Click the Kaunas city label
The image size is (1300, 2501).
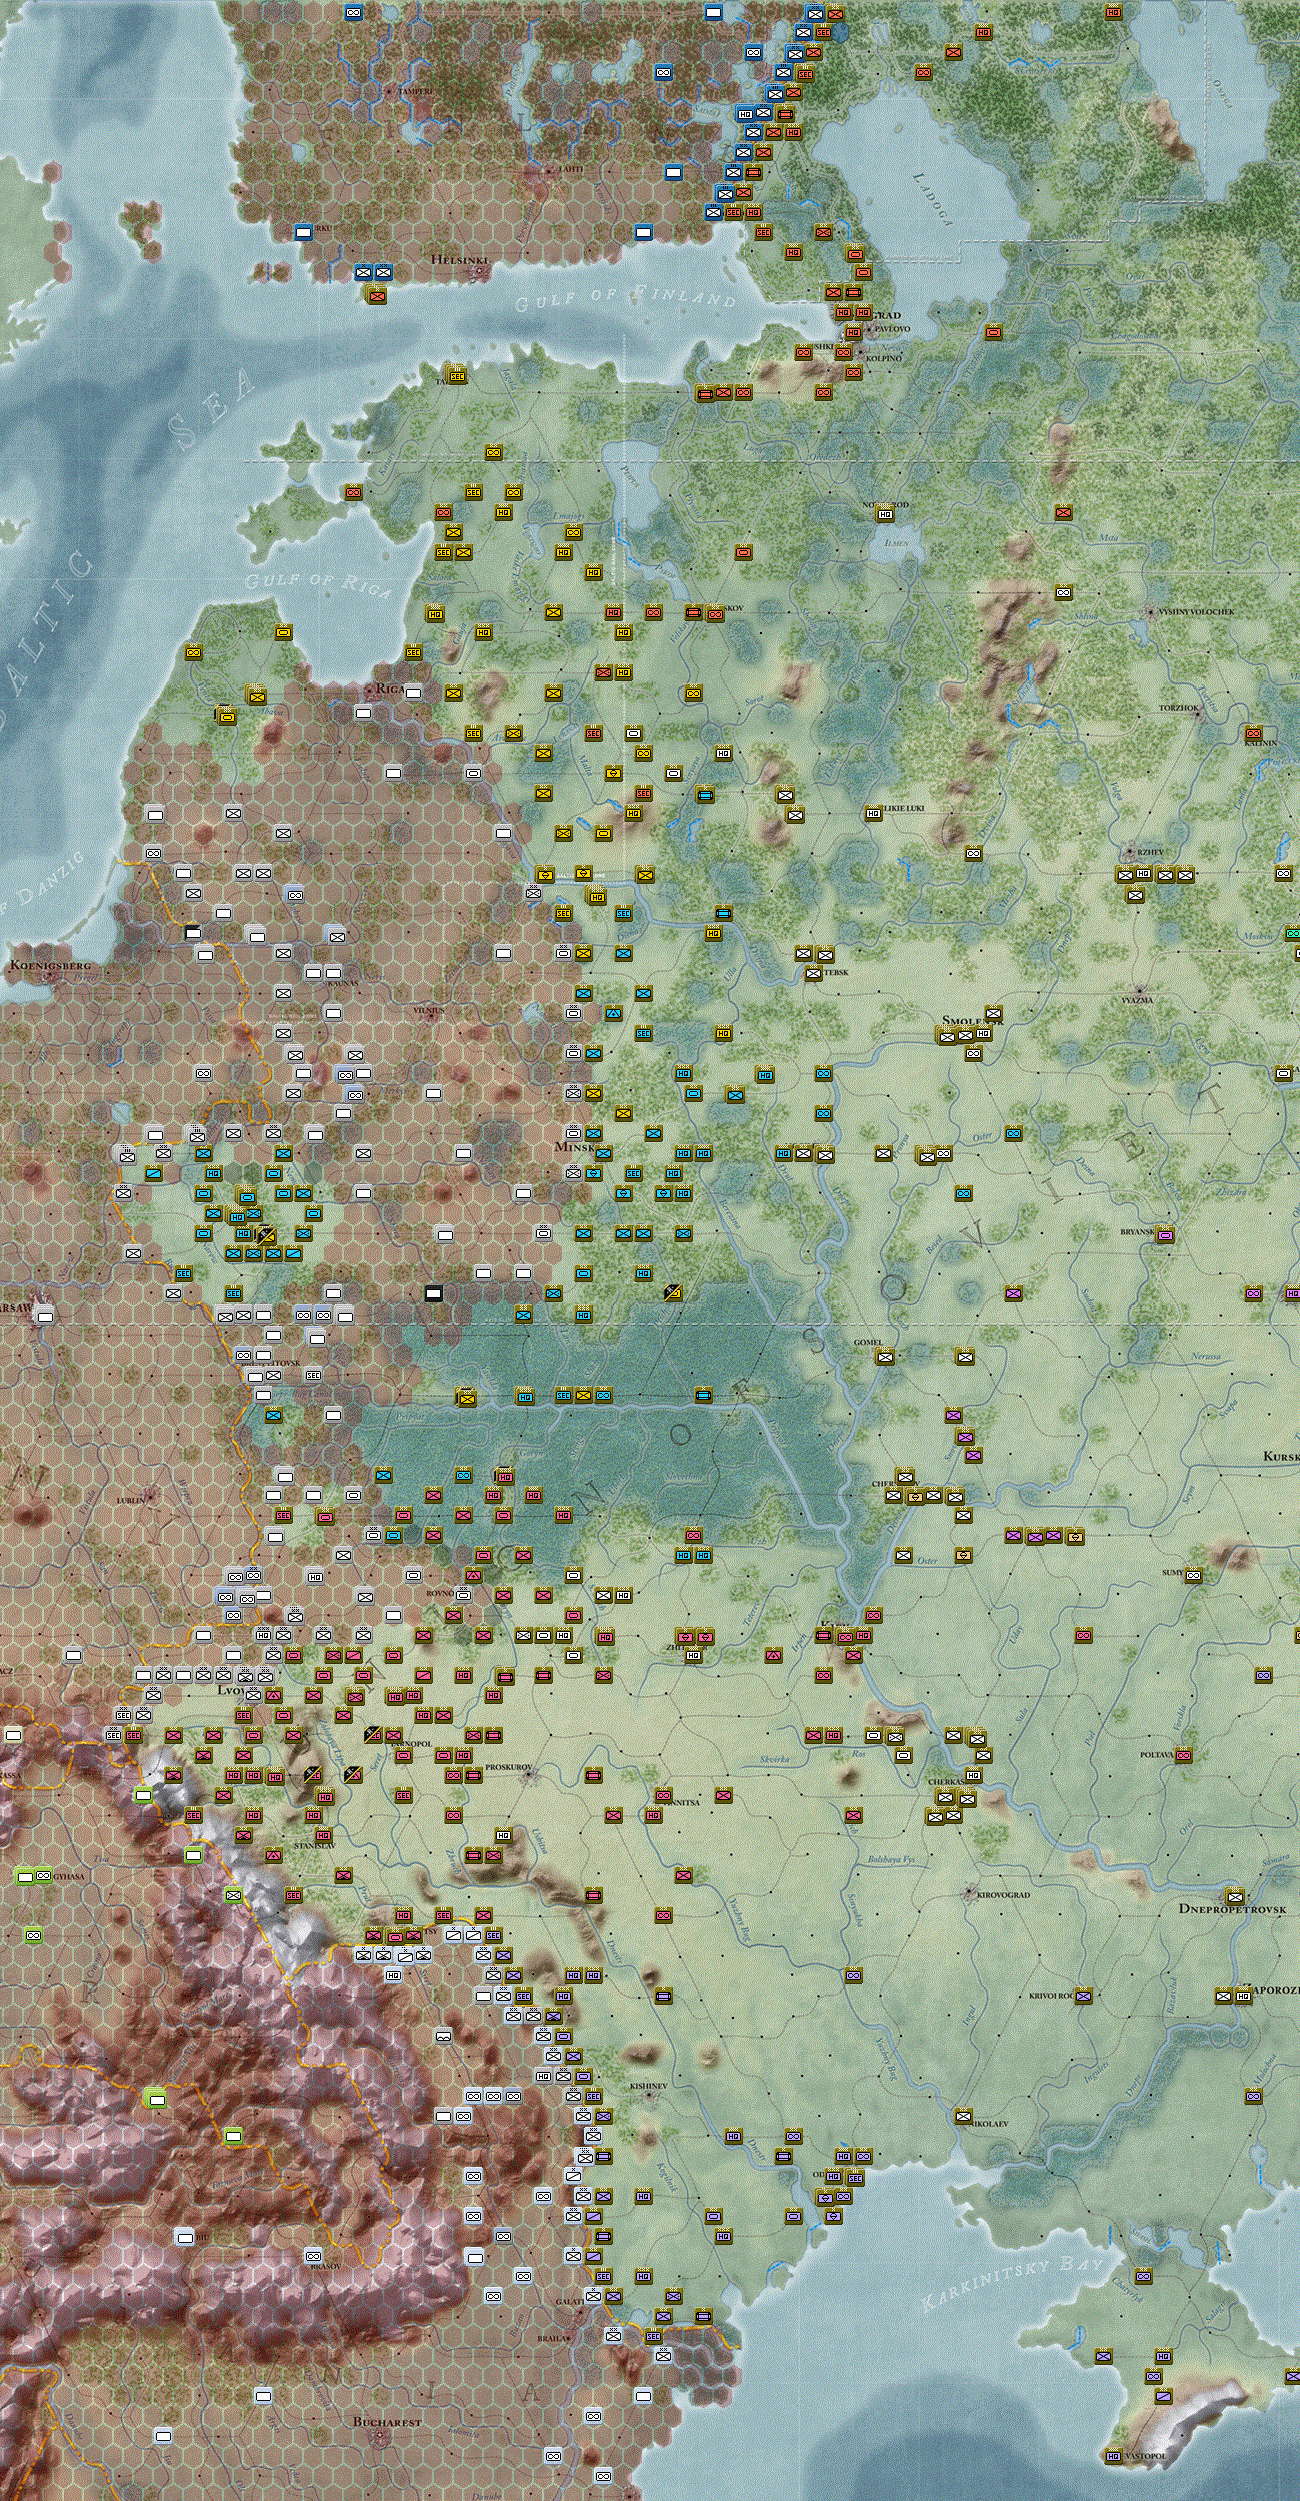[x=343, y=983]
